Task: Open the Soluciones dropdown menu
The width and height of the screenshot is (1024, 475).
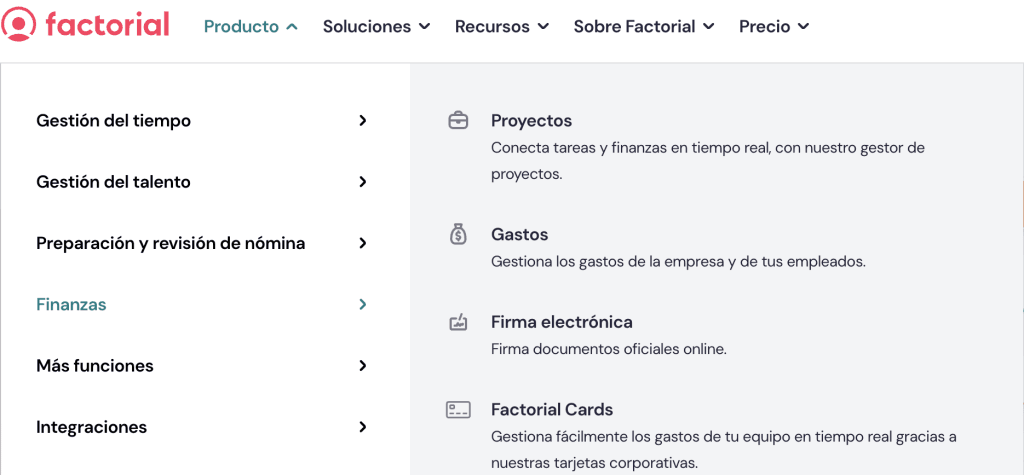Action: click(377, 27)
